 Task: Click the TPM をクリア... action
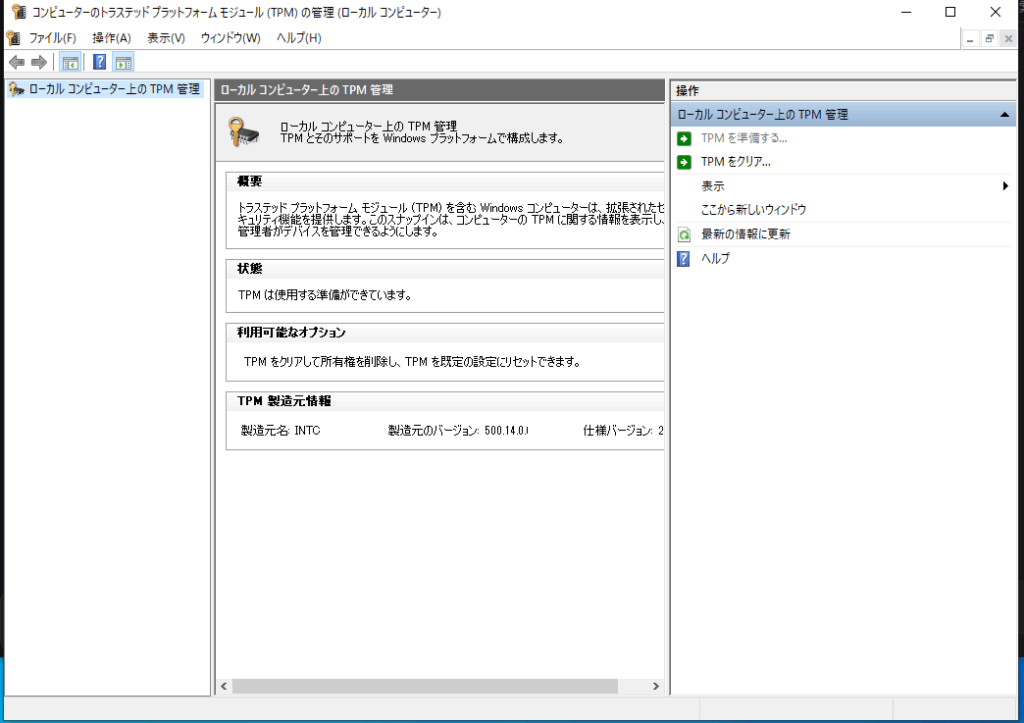pos(735,162)
